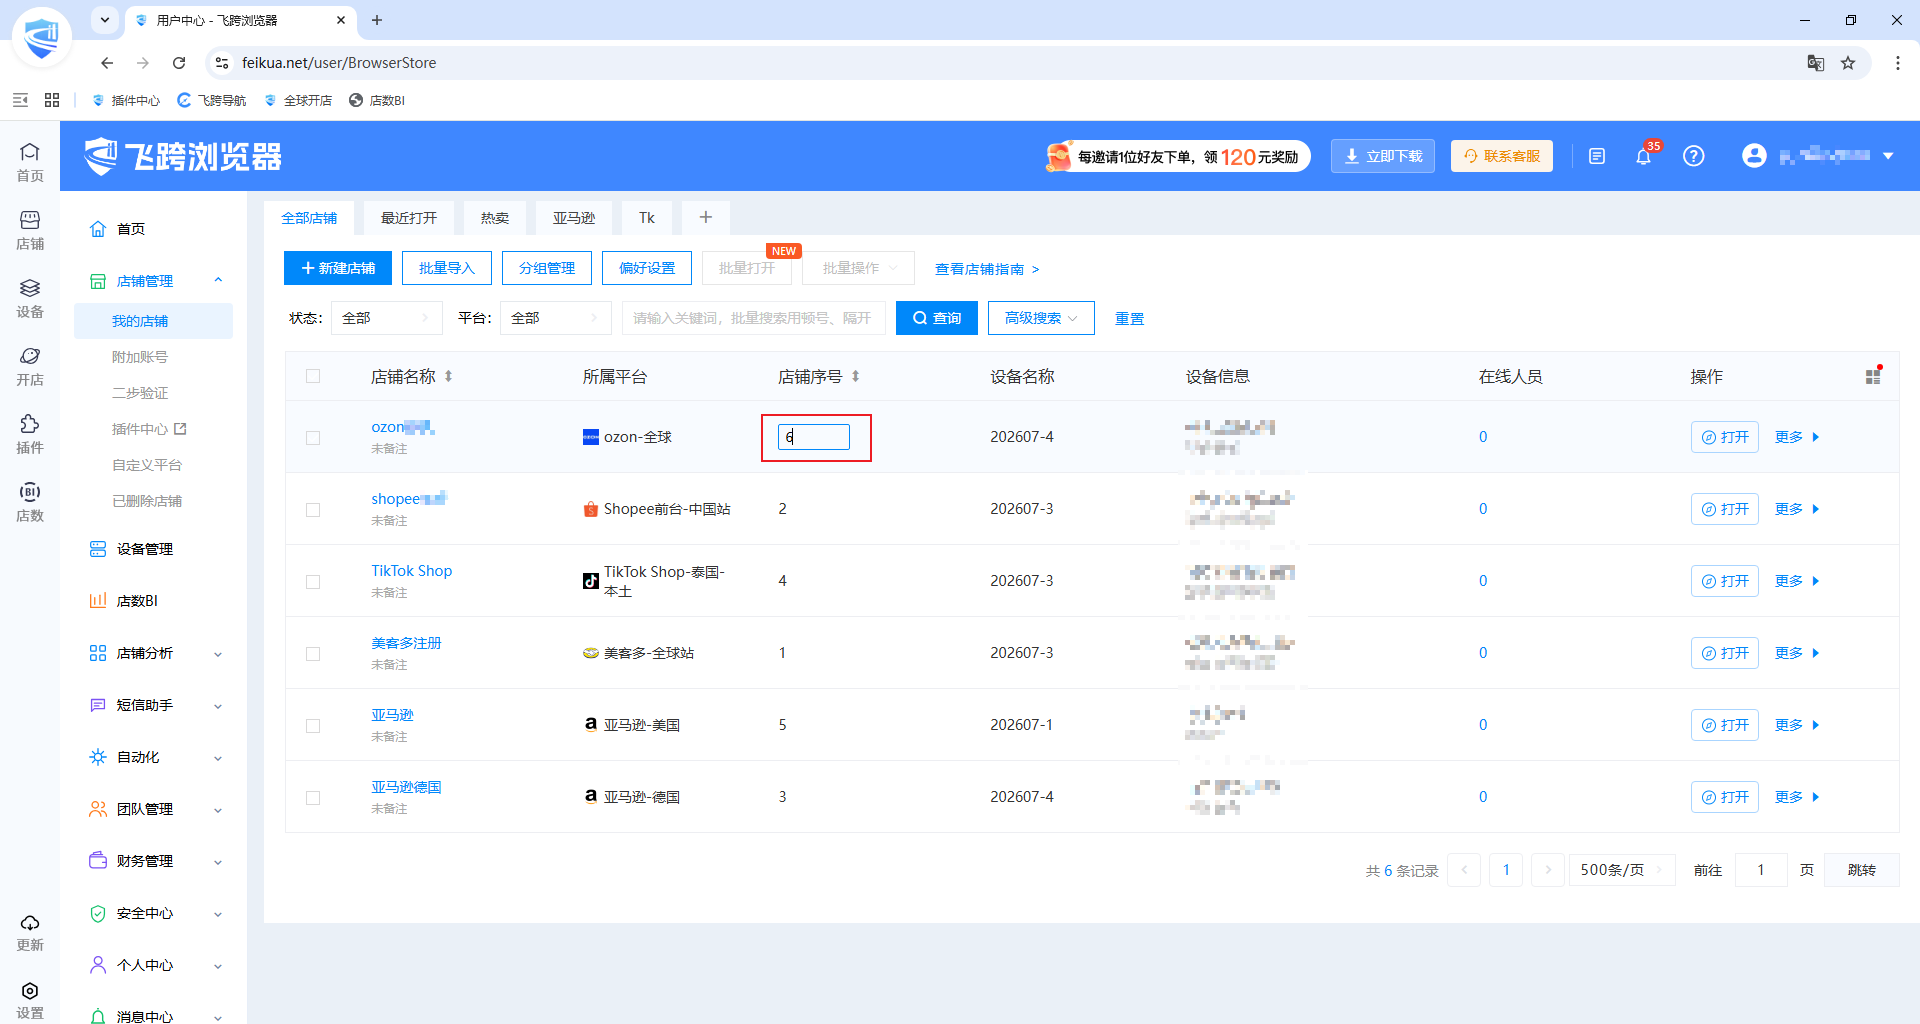Open the 状态 dropdown set to 全部
Screen dimensions: 1920x1024
coord(387,318)
